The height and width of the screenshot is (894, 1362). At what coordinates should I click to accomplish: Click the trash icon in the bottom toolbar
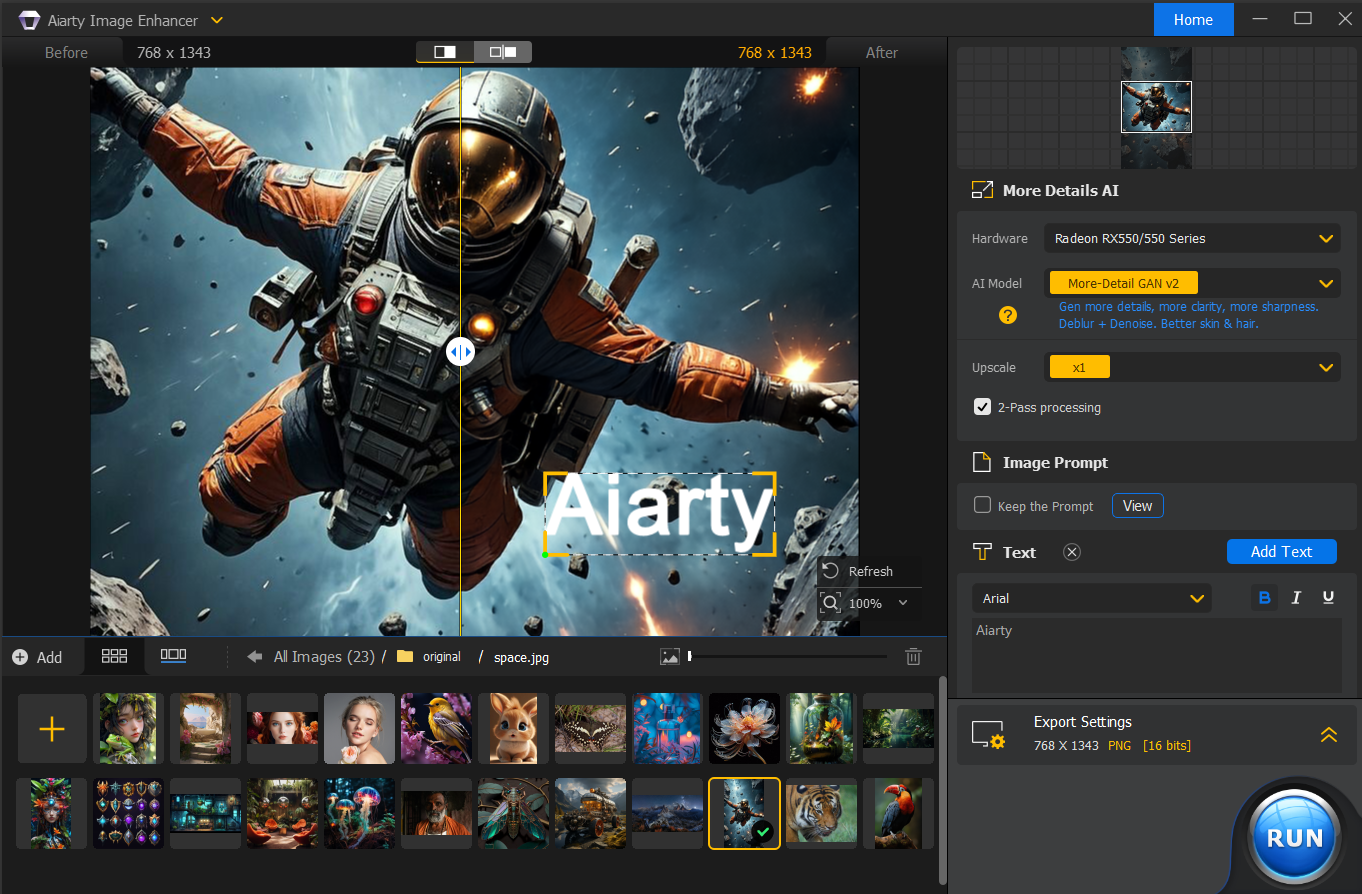[x=913, y=656]
